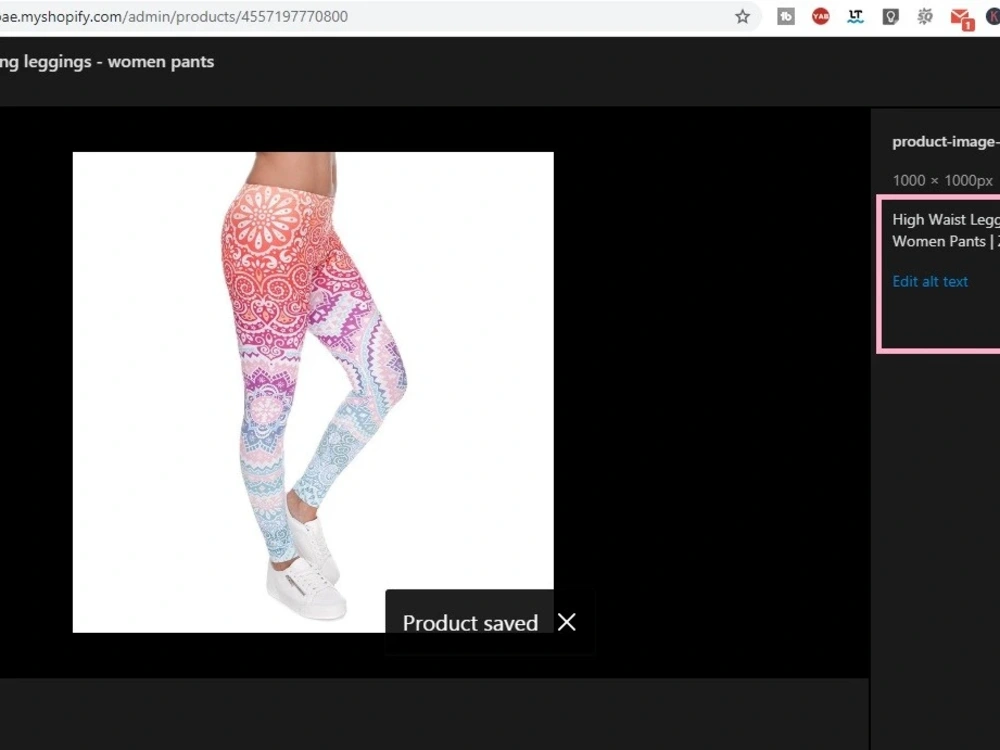The height and width of the screenshot is (750, 1000).
Task: Click the product-image file name
Action: click(x=946, y=142)
